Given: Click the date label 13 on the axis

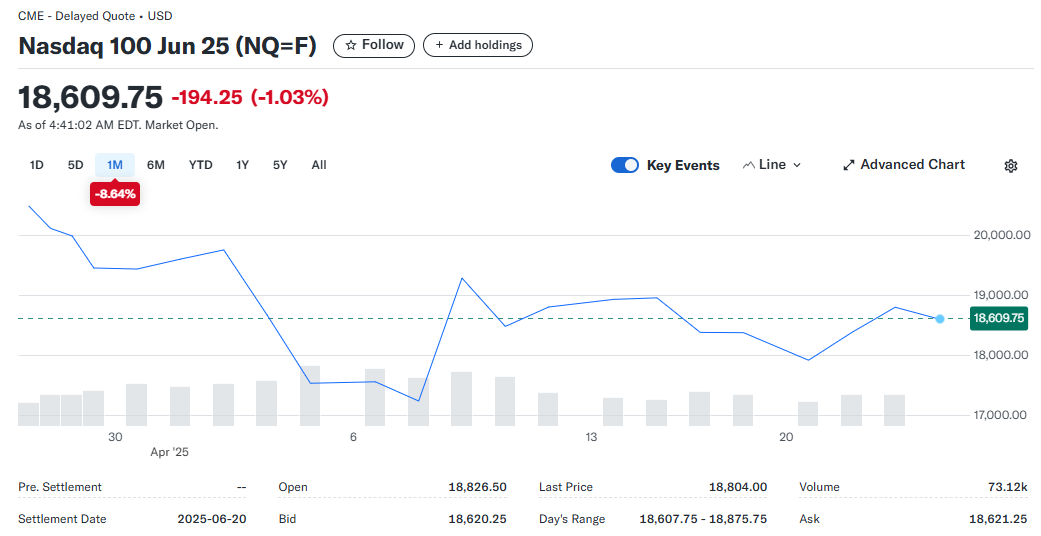Looking at the screenshot, I should [591, 437].
